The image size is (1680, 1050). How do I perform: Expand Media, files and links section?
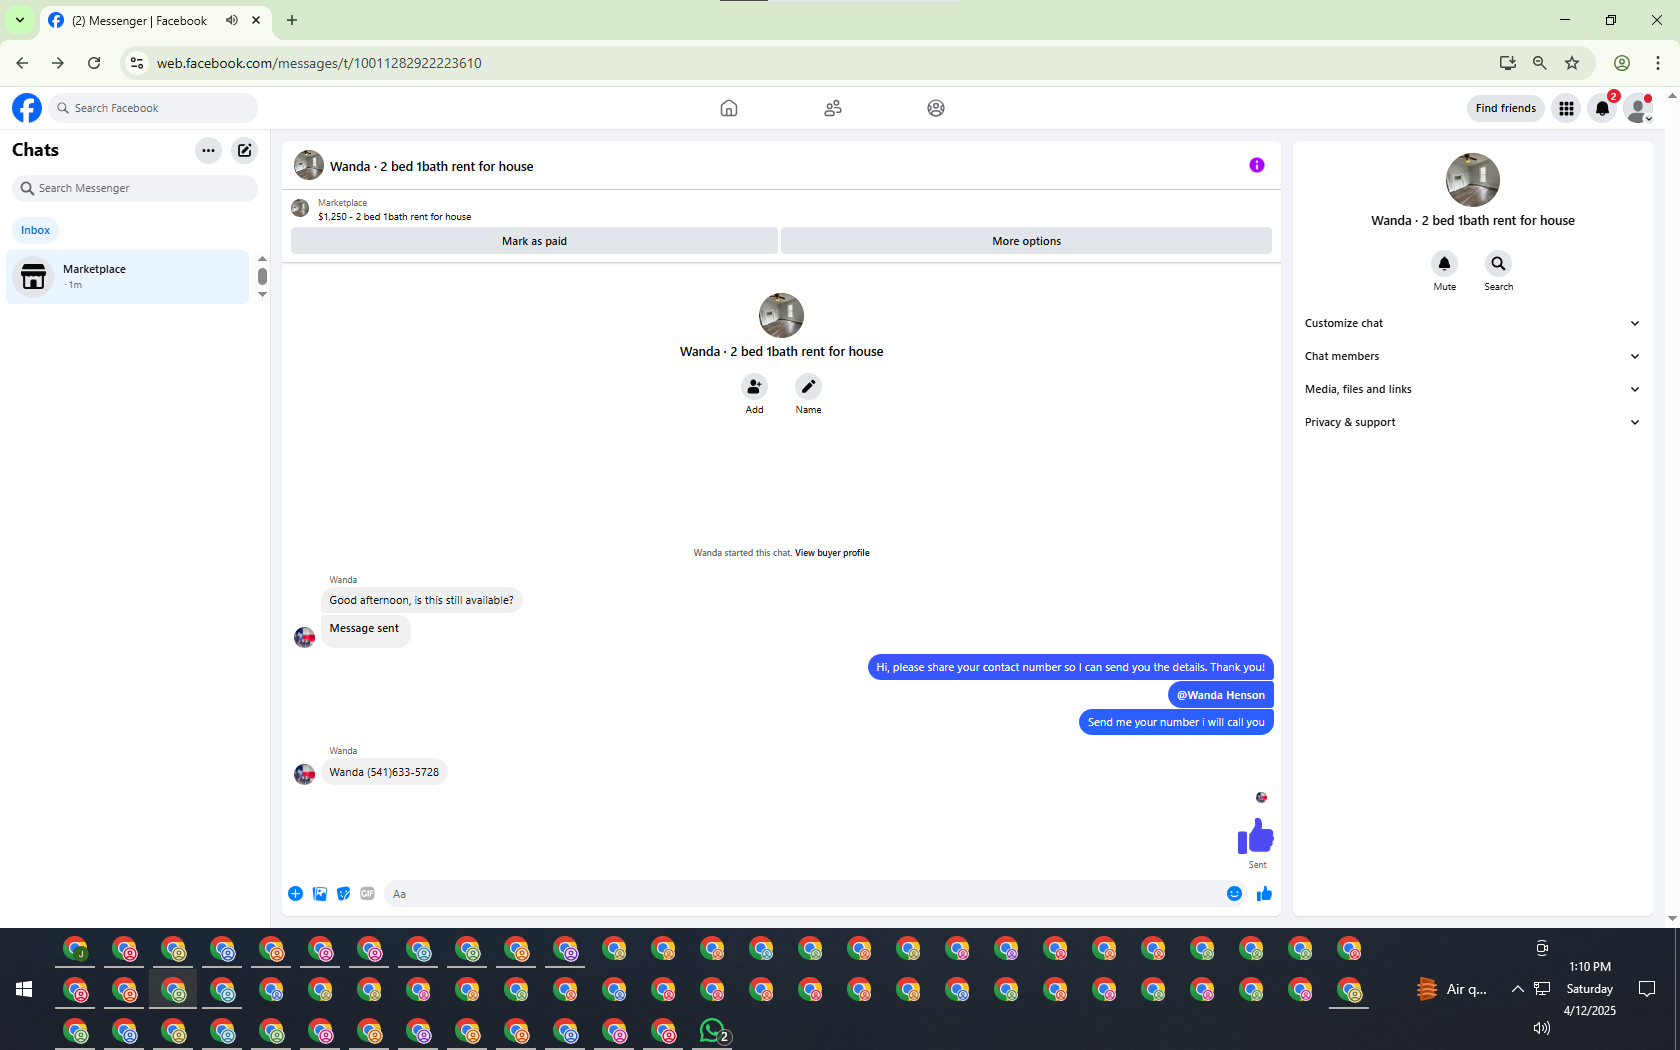pos(1472,389)
